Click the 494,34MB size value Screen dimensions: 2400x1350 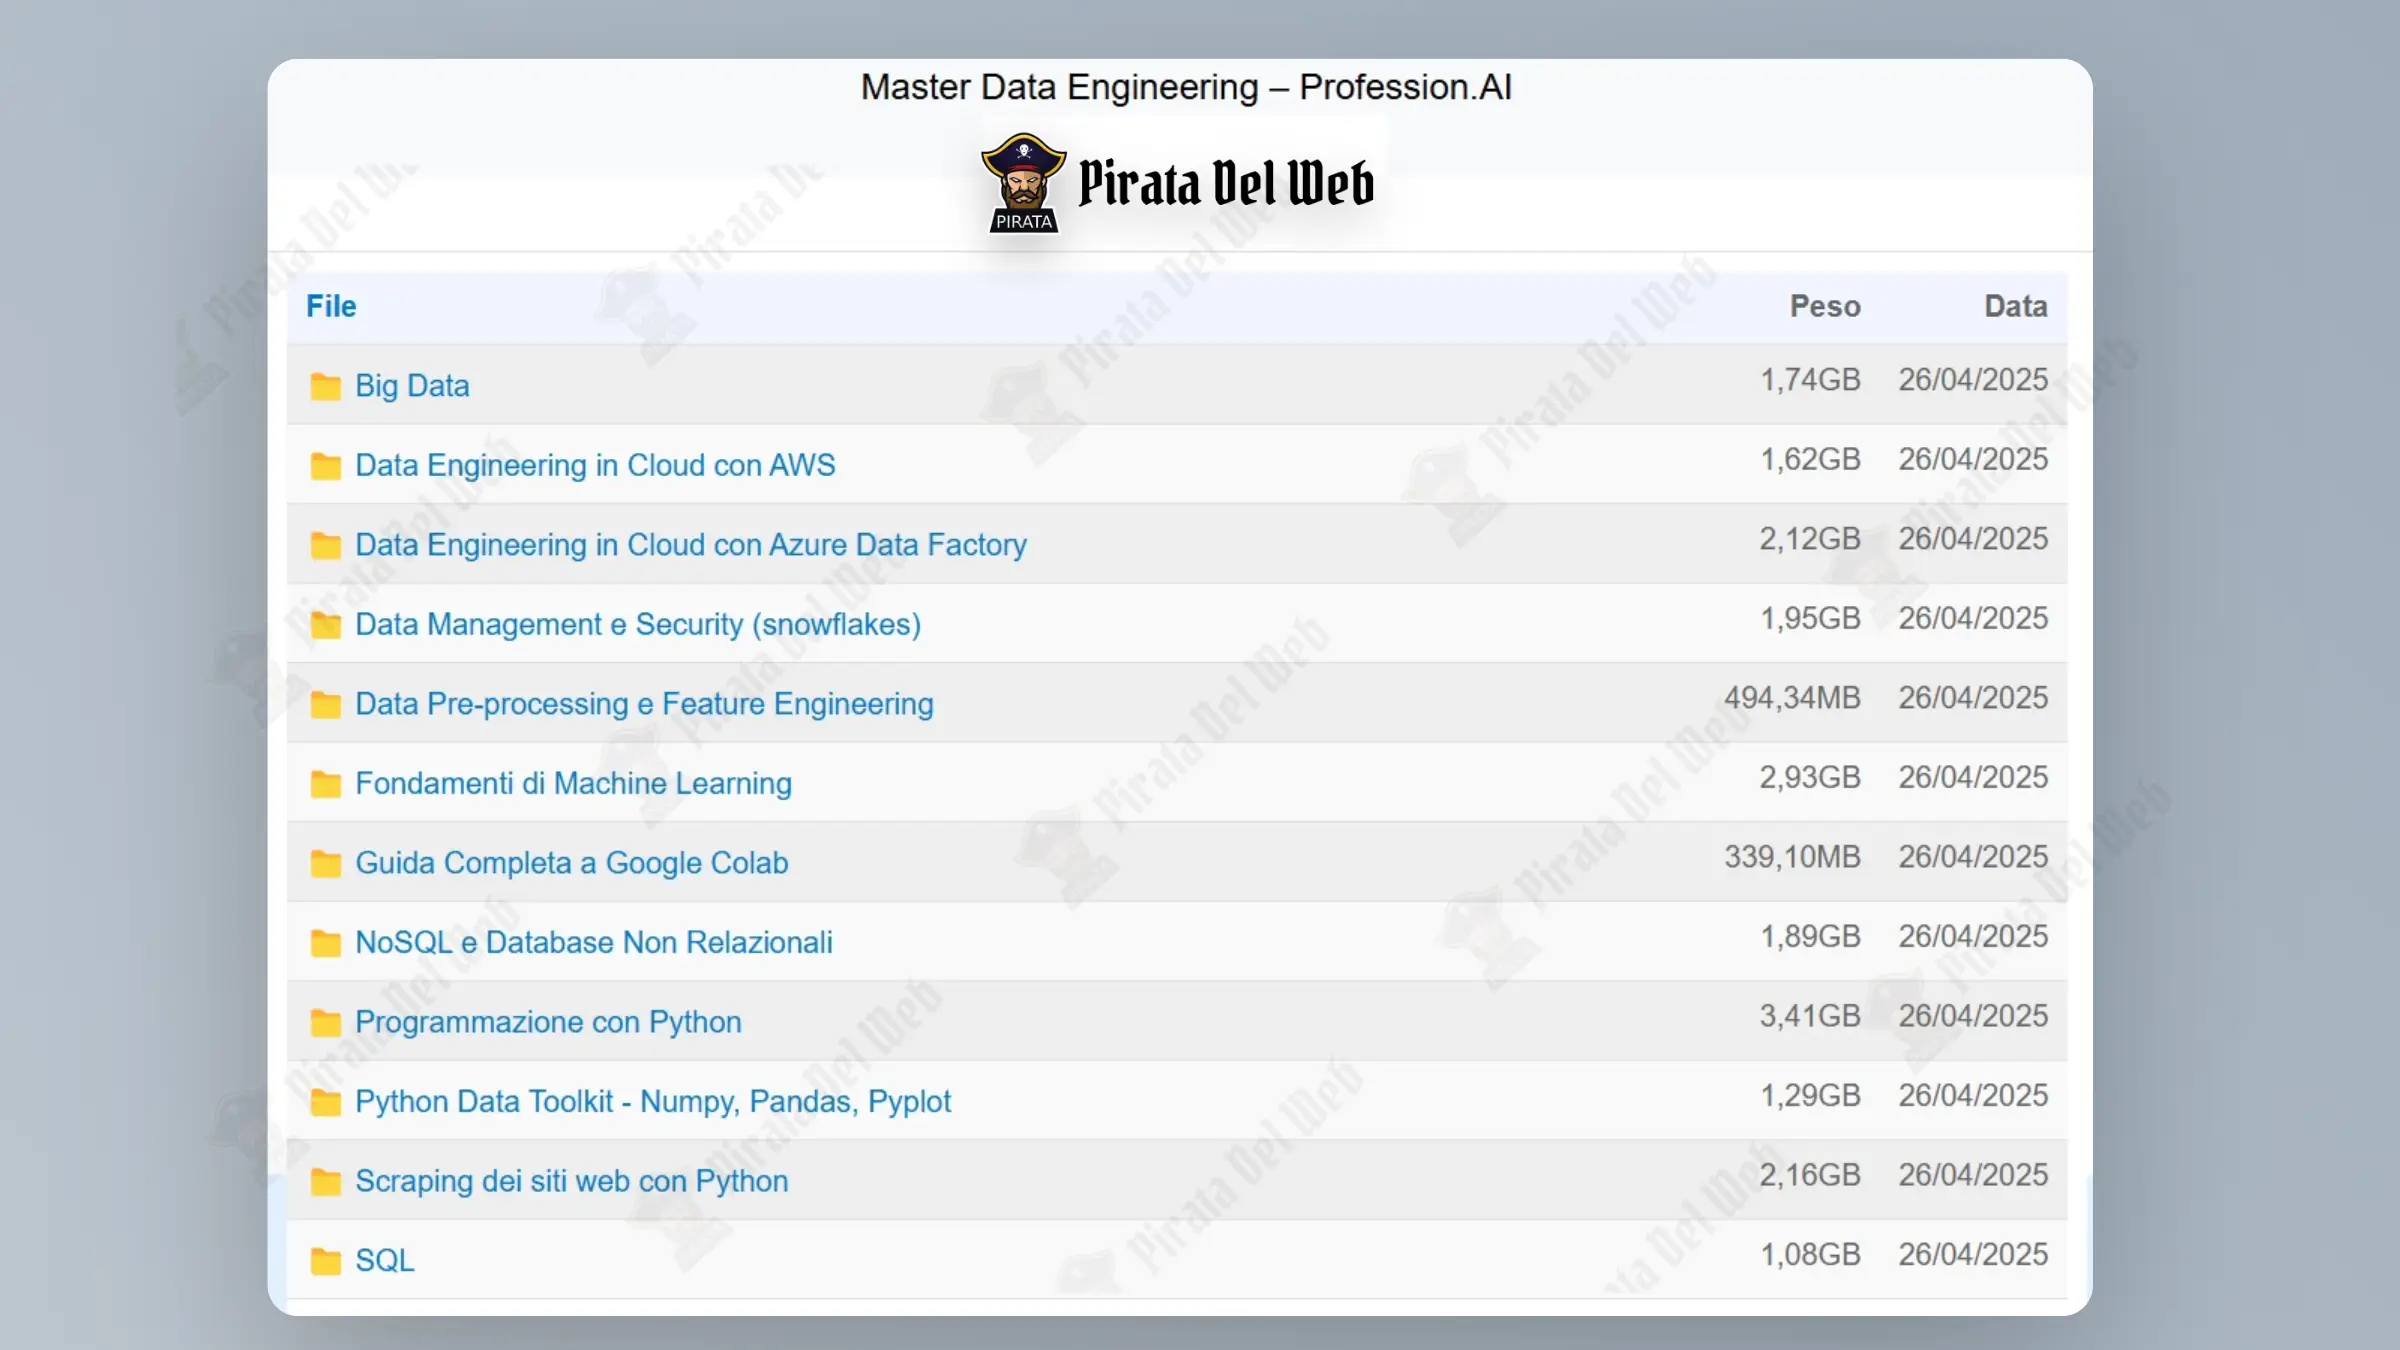pyautogui.click(x=1792, y=698)
